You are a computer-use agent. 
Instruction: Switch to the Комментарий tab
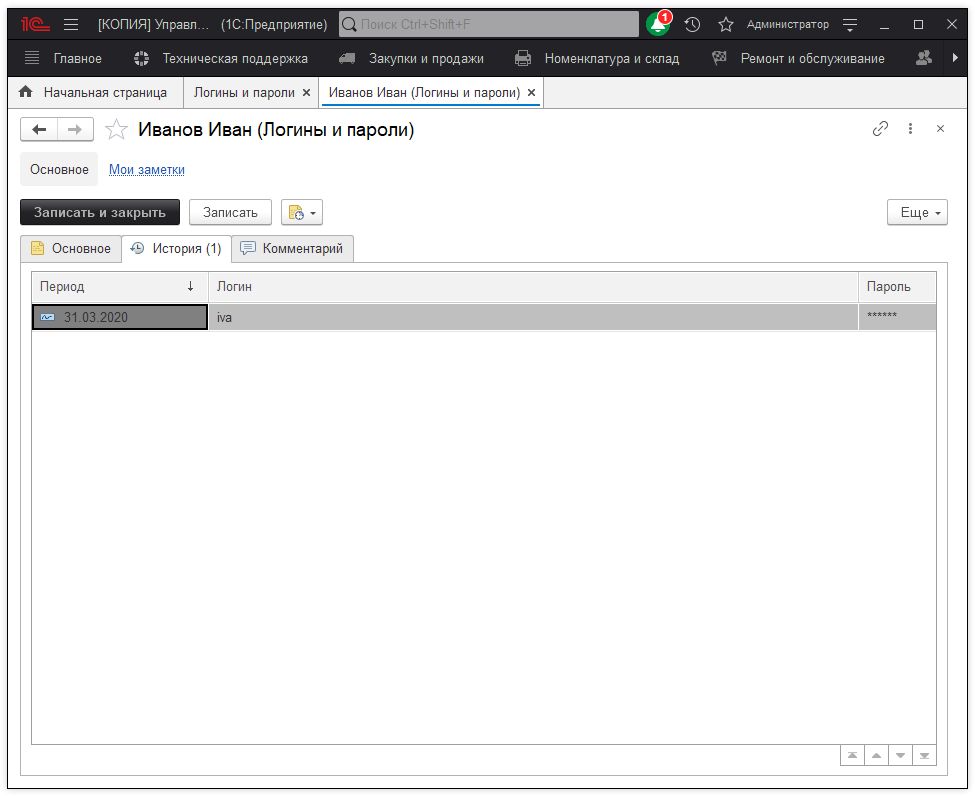coord(292,248)
